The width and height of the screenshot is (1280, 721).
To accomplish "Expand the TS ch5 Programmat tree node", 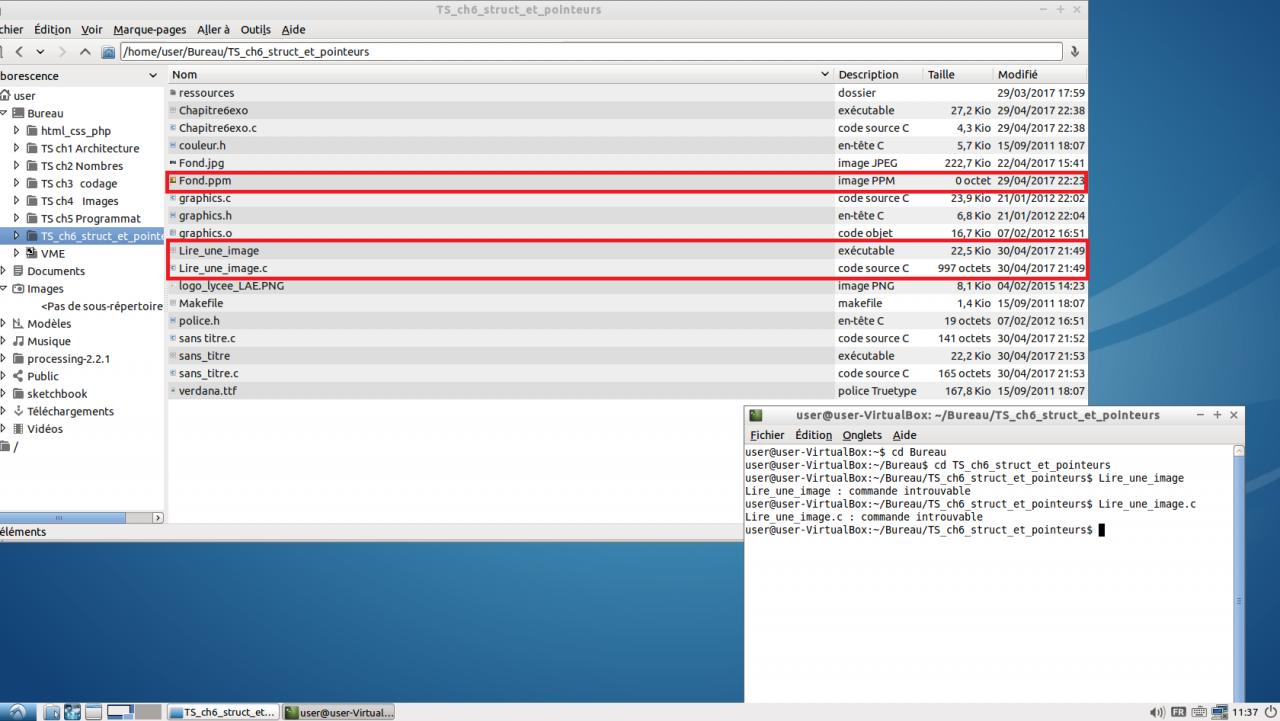I will click(17, 218).
